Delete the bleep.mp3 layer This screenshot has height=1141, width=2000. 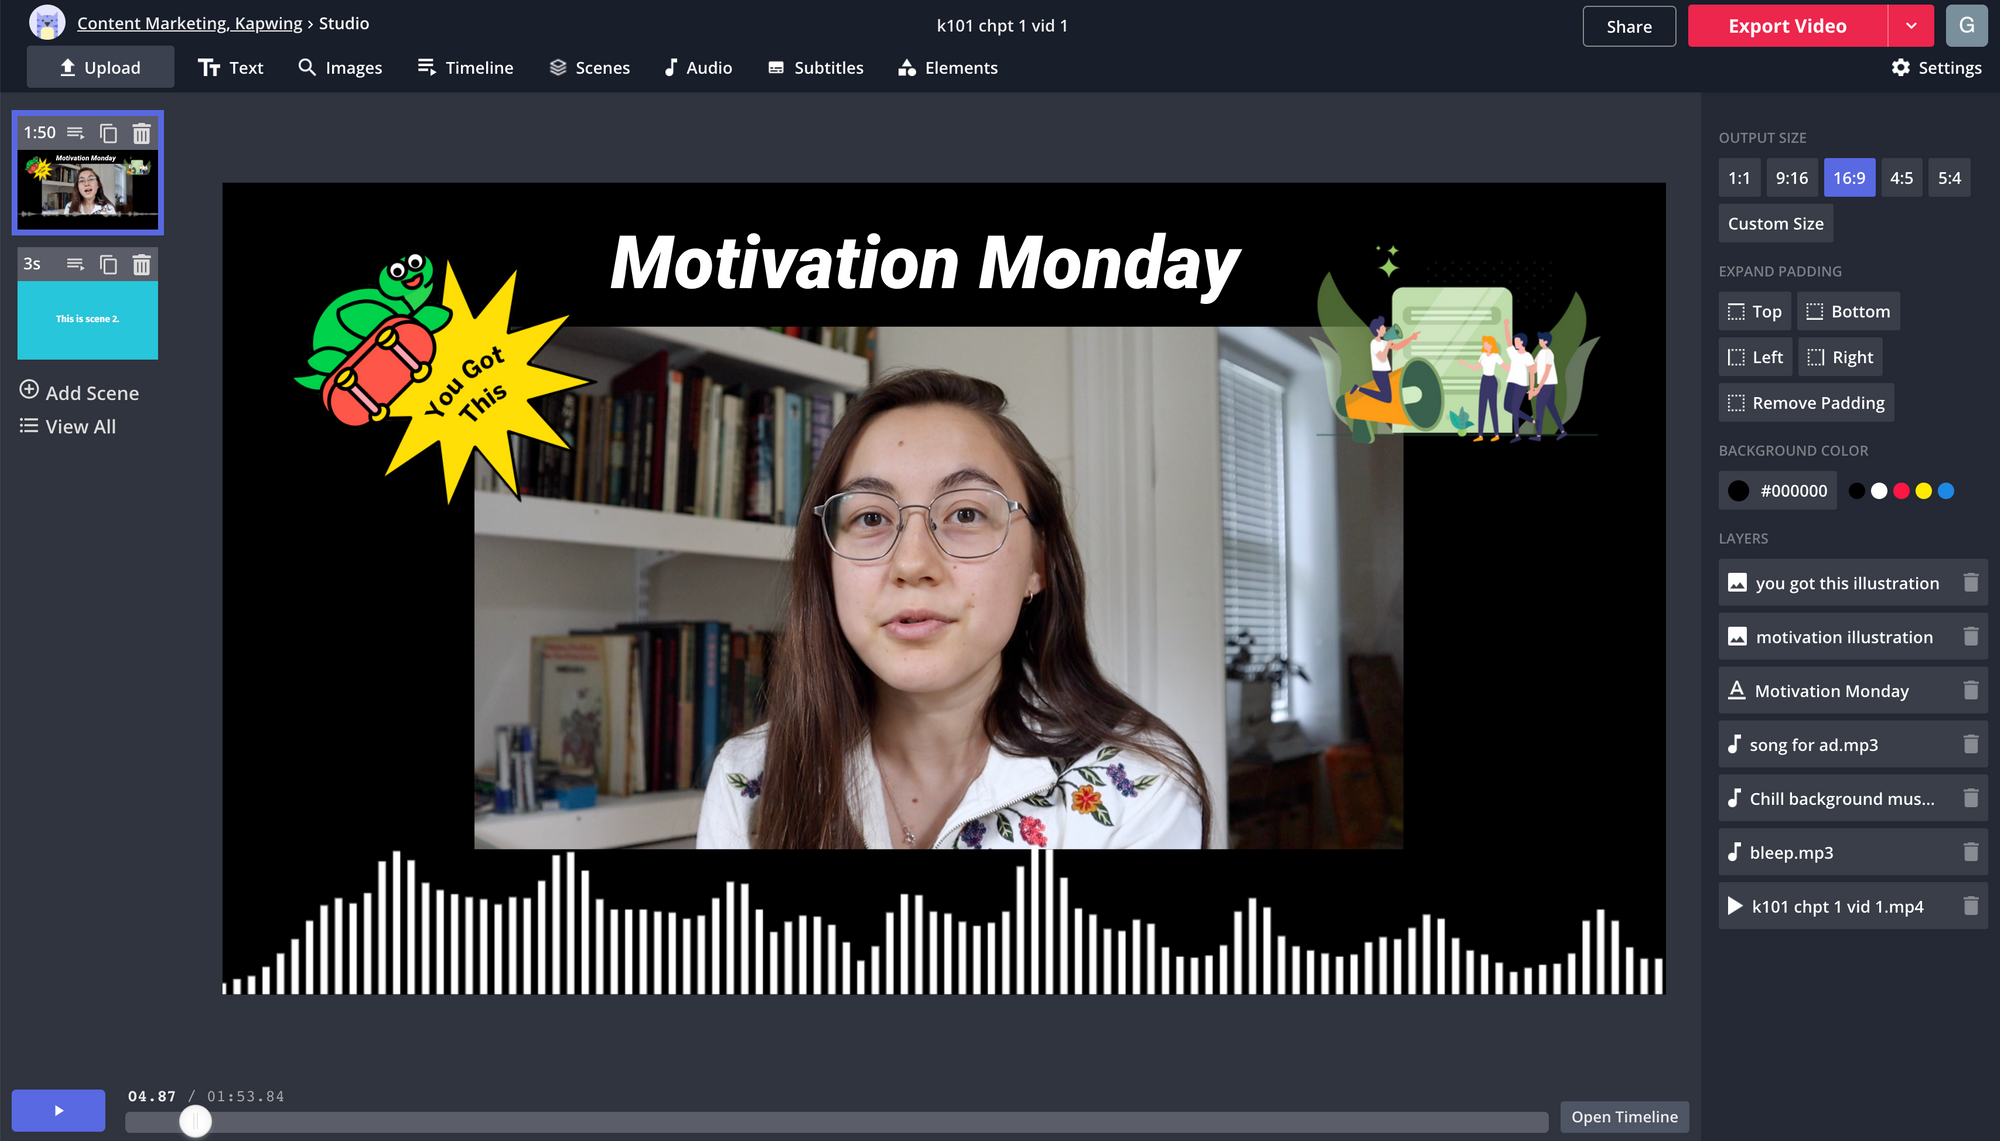tap(1970, 852)
